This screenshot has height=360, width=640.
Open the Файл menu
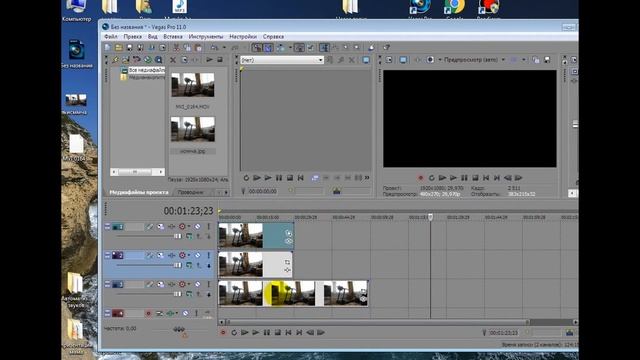[111, 36]
